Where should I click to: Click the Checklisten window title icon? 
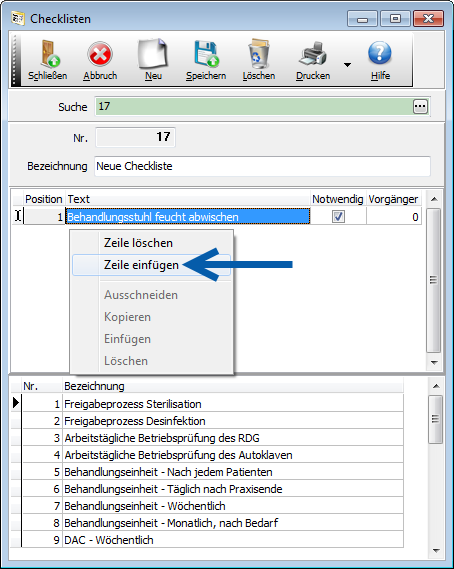(x=17, y=18)
